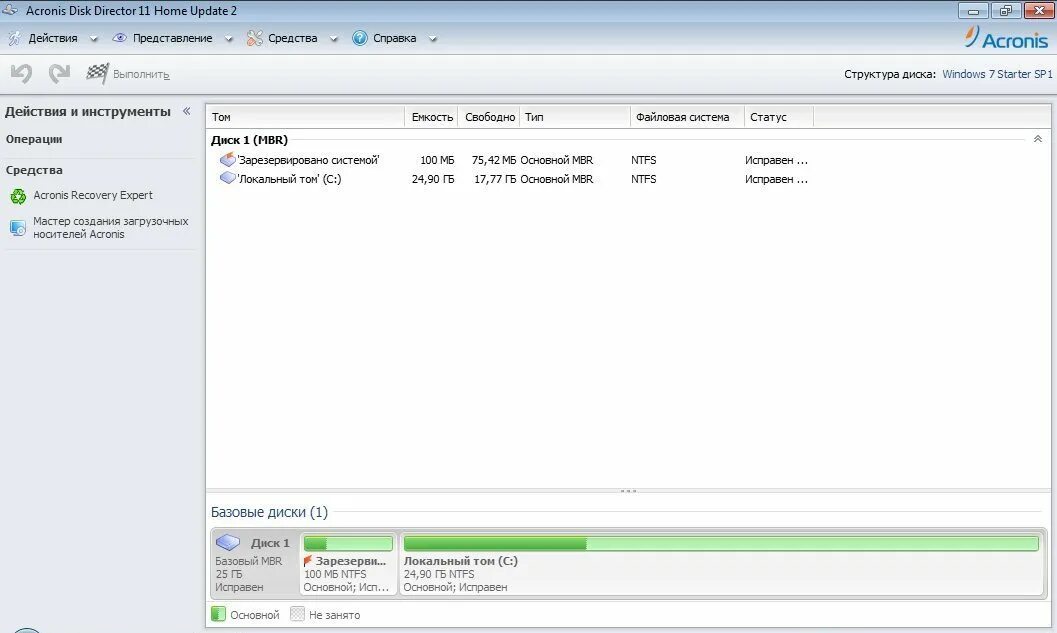1057x633 pixels.
Task: Click the Actions menu runner icon
Action: [x=14, y=38]
